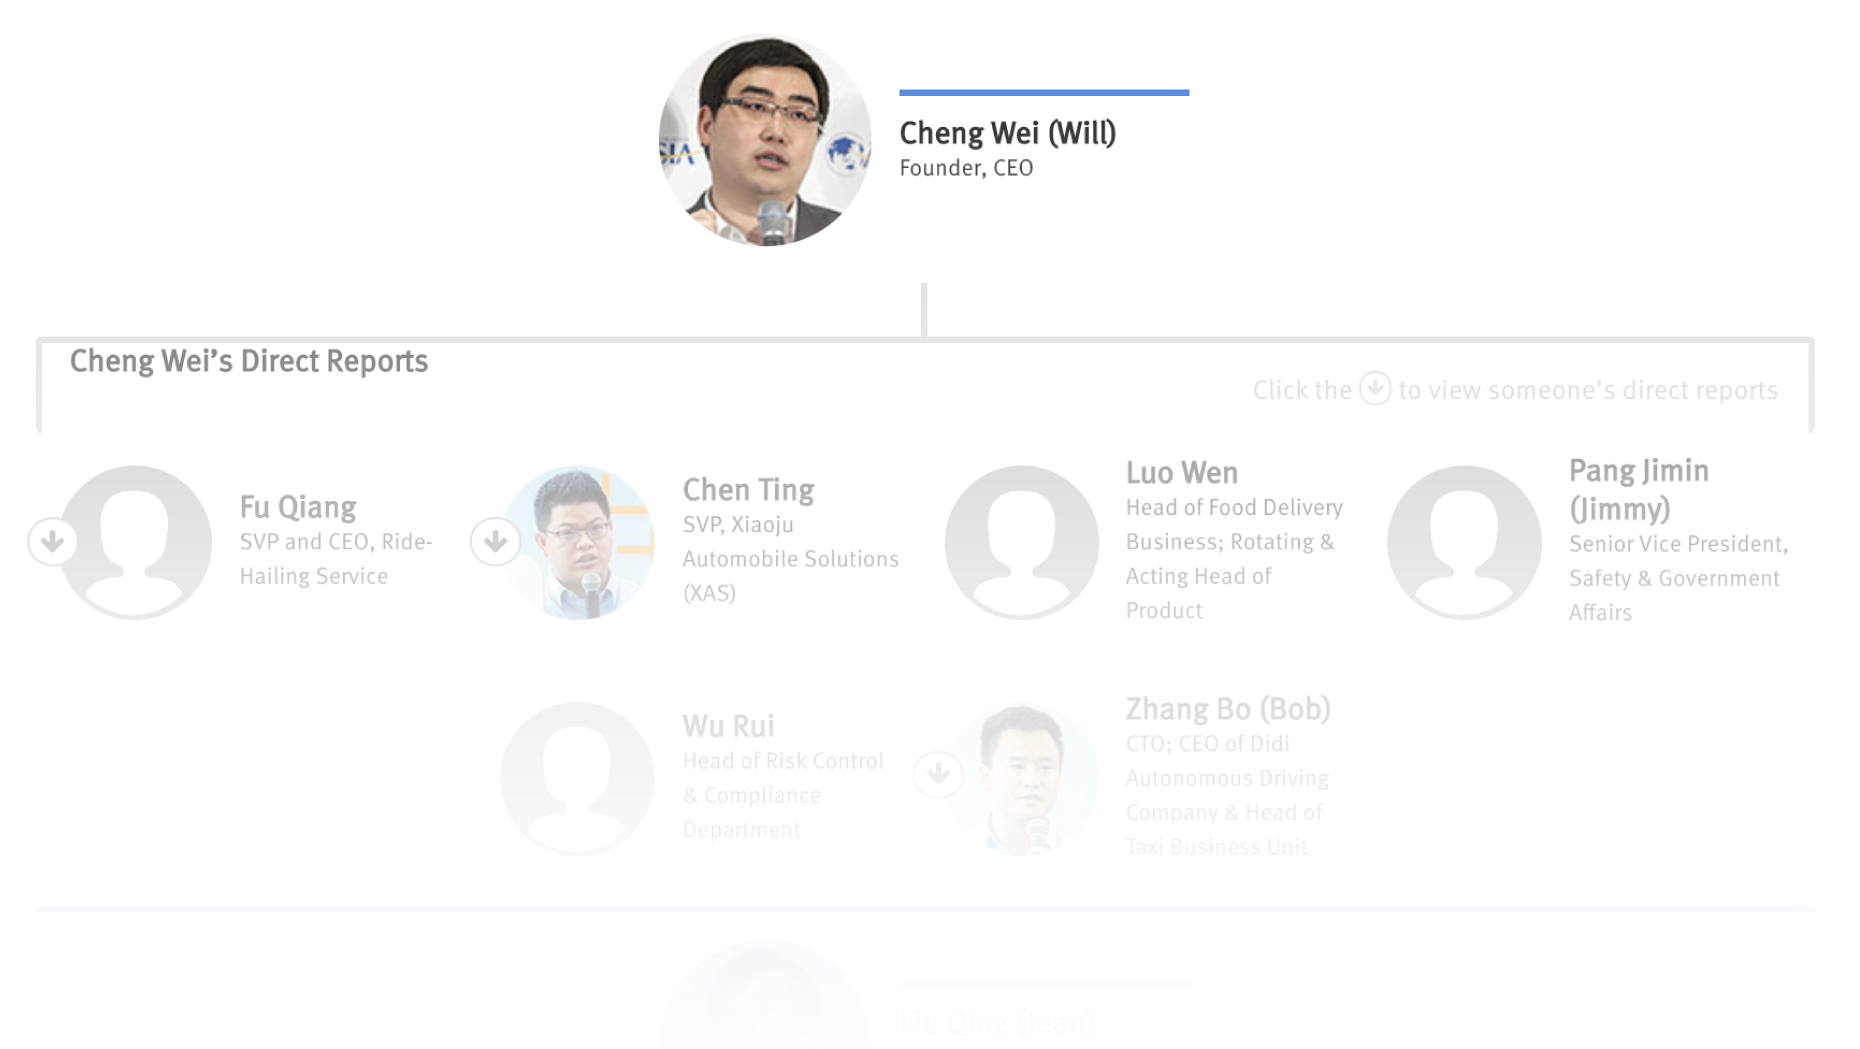
Task: Select the Zhang Bo (Bob) name
Action: (1228, 709)
